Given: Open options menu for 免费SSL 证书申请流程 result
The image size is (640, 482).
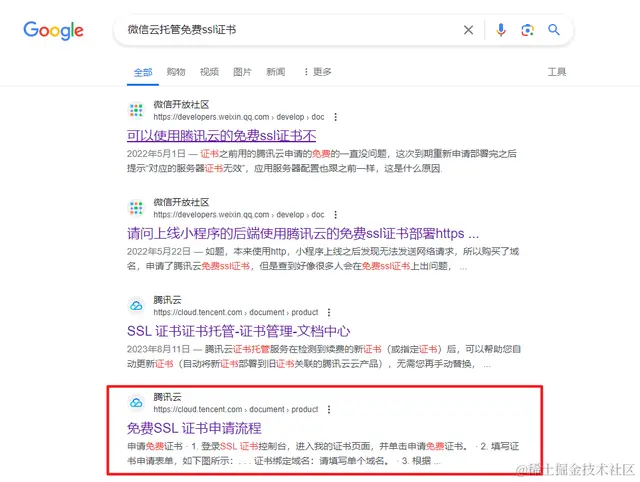Looking at the screenshot, I should [329, 409].
